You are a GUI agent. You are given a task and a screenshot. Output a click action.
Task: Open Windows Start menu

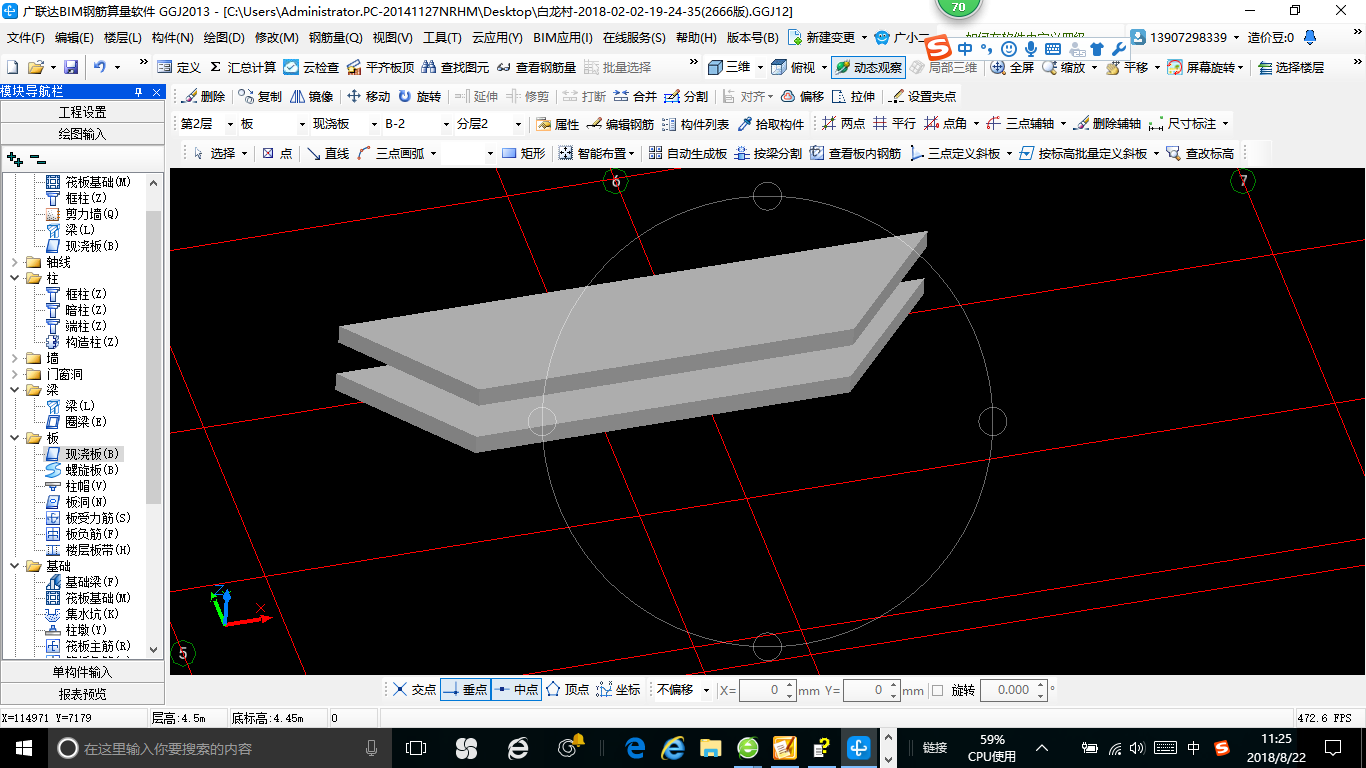[x=22, y=747]
